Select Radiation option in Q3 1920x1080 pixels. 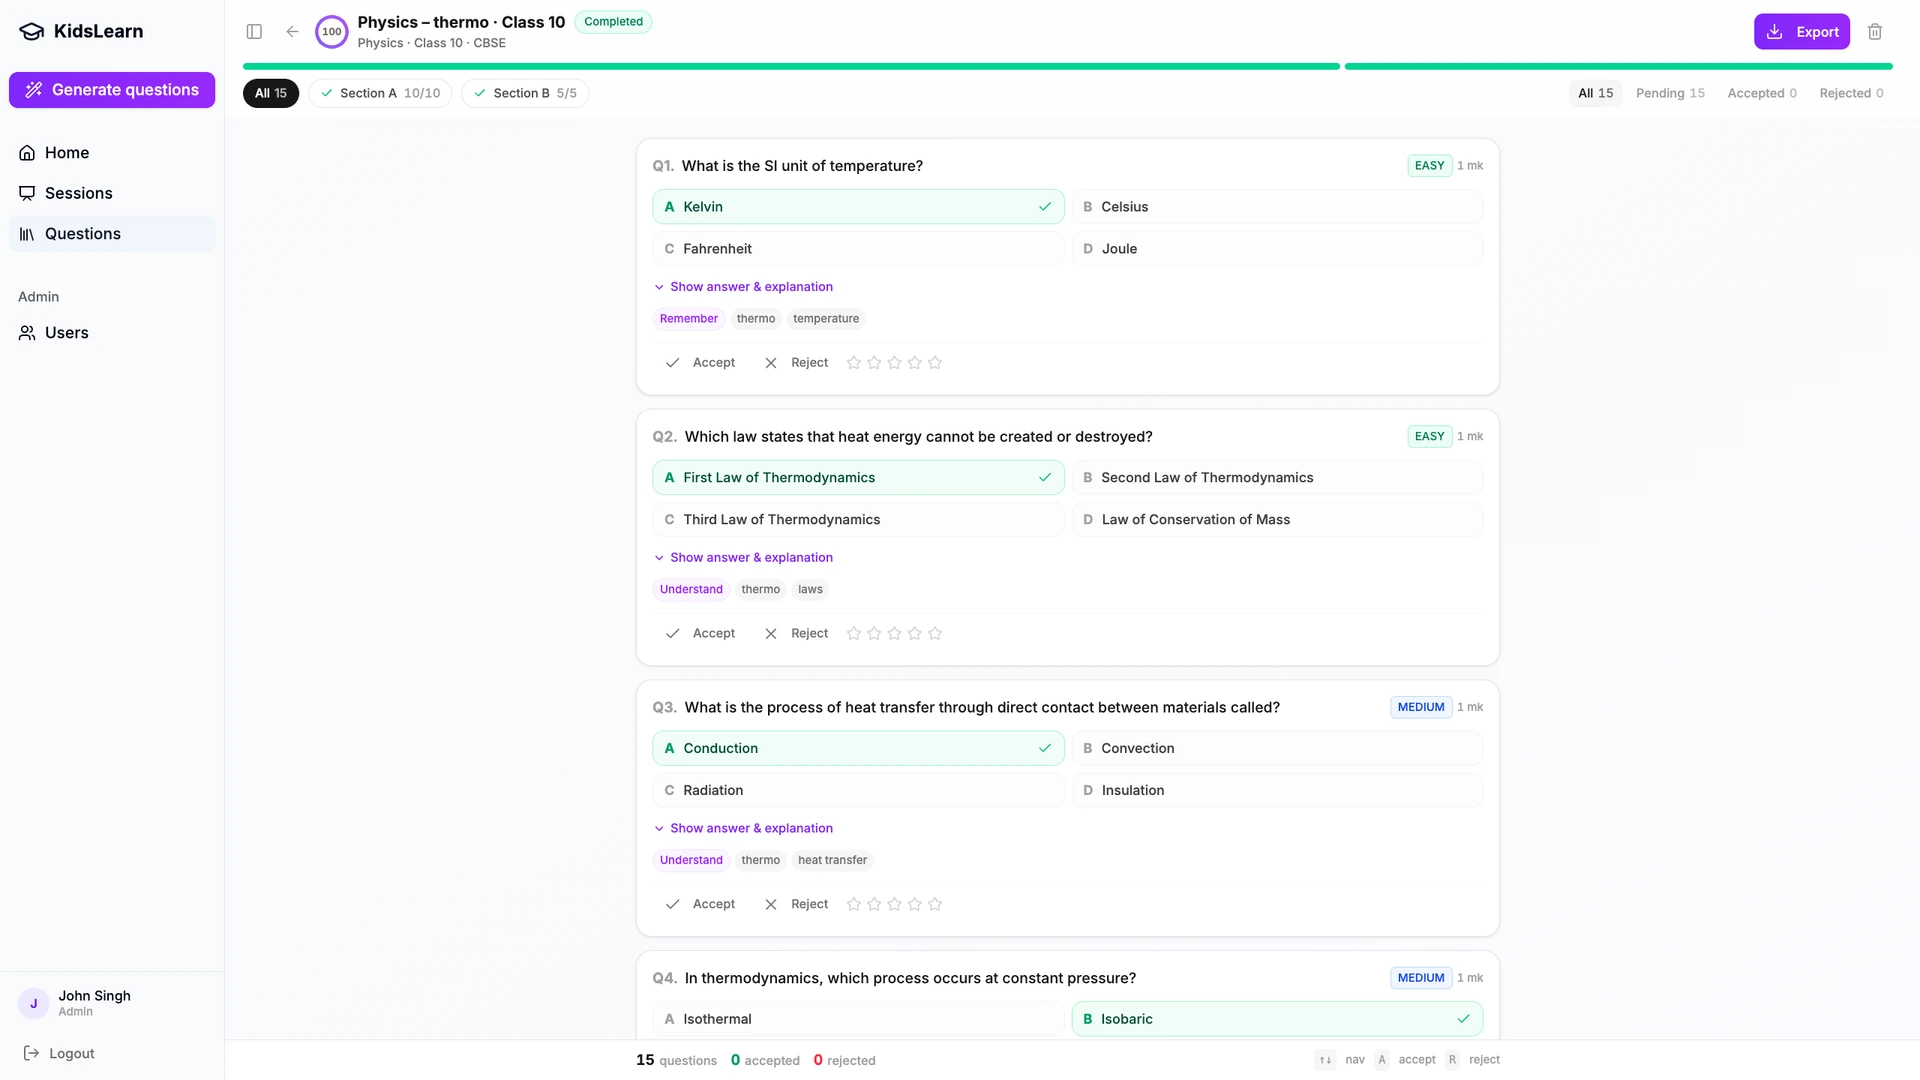858,791
